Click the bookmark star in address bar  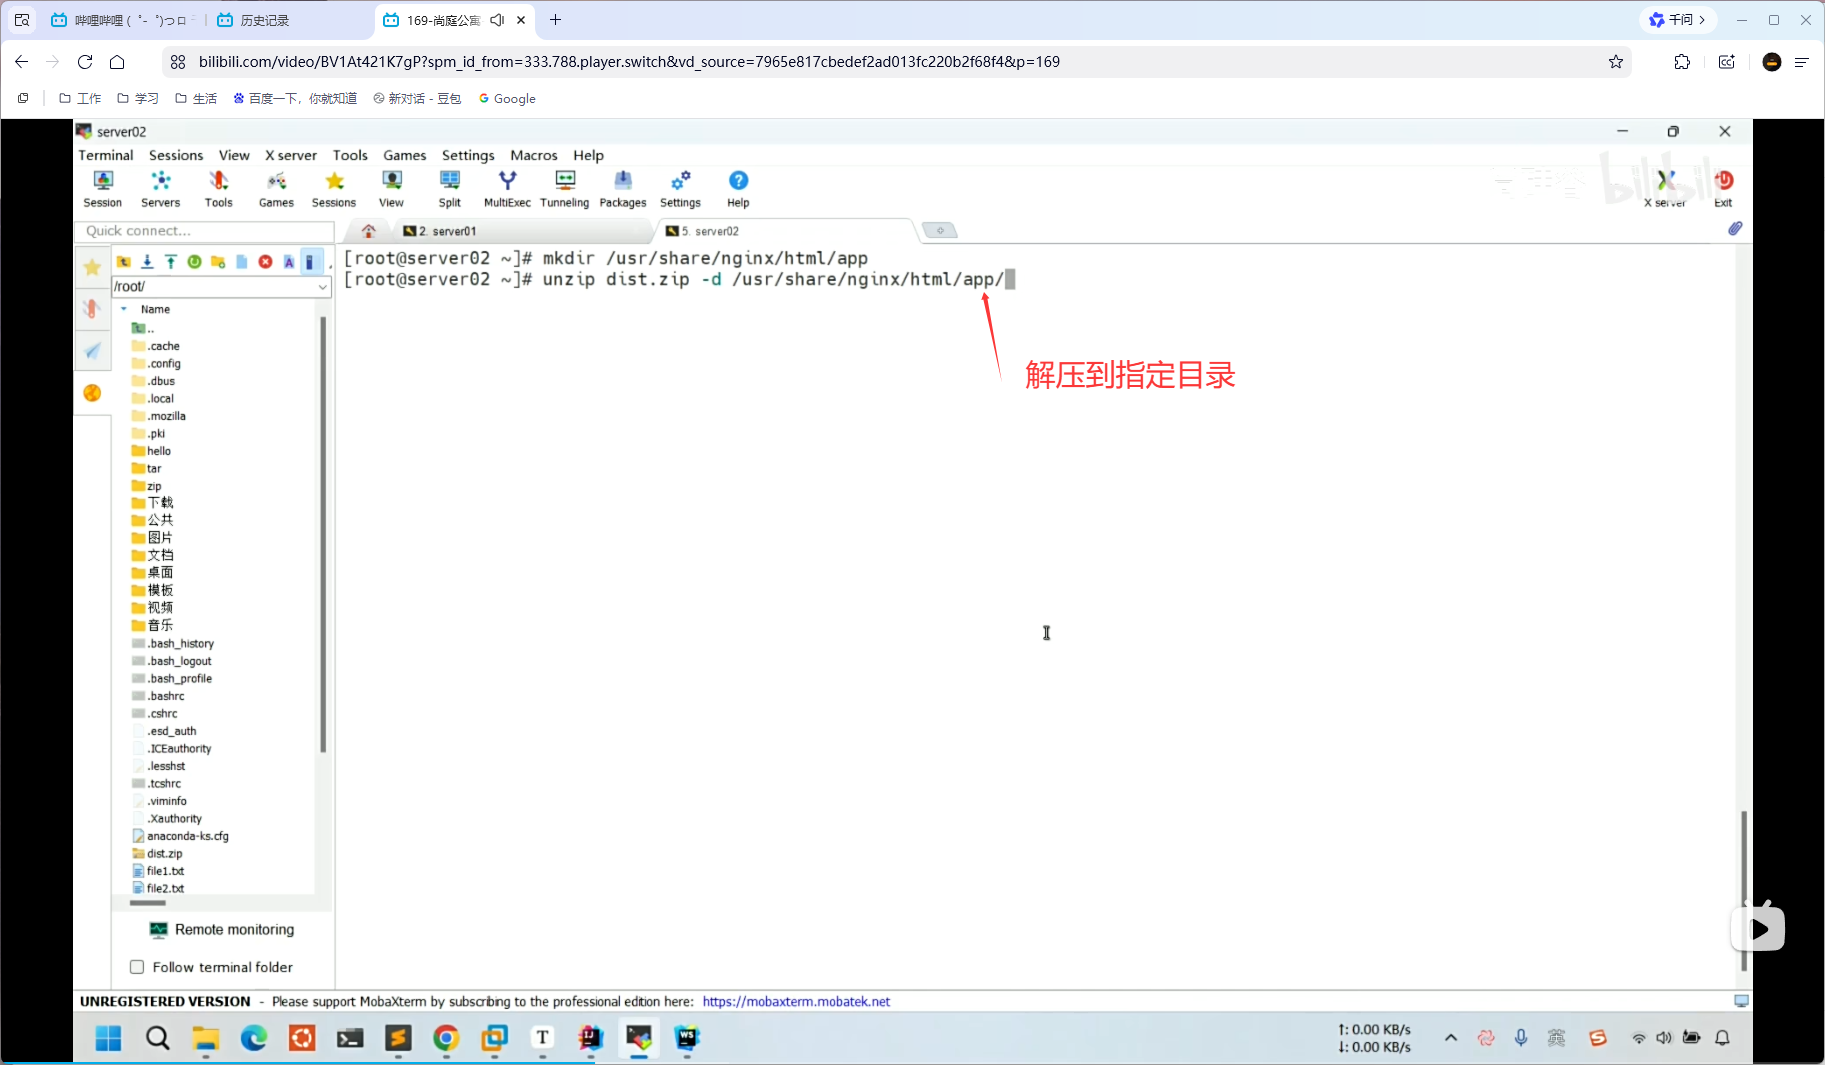[1616, 62]
